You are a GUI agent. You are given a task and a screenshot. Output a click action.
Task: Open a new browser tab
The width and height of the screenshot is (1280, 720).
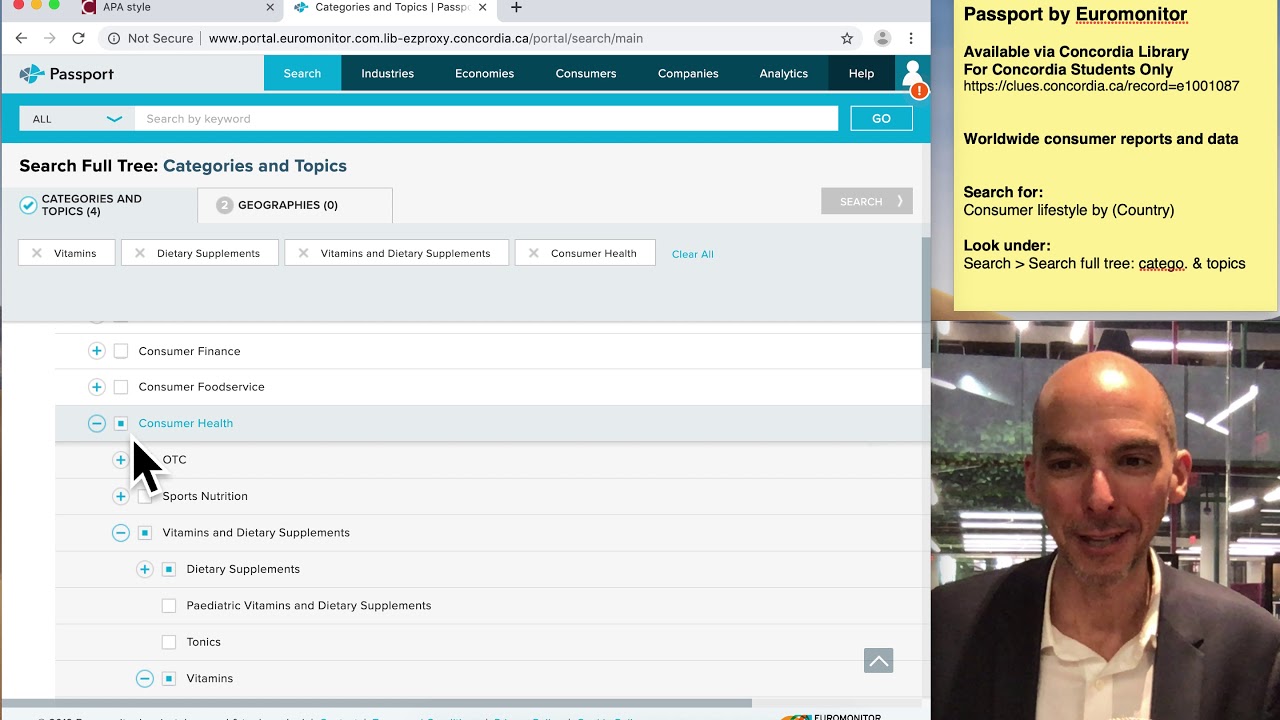pyautogui.click(x=516, y=7)
